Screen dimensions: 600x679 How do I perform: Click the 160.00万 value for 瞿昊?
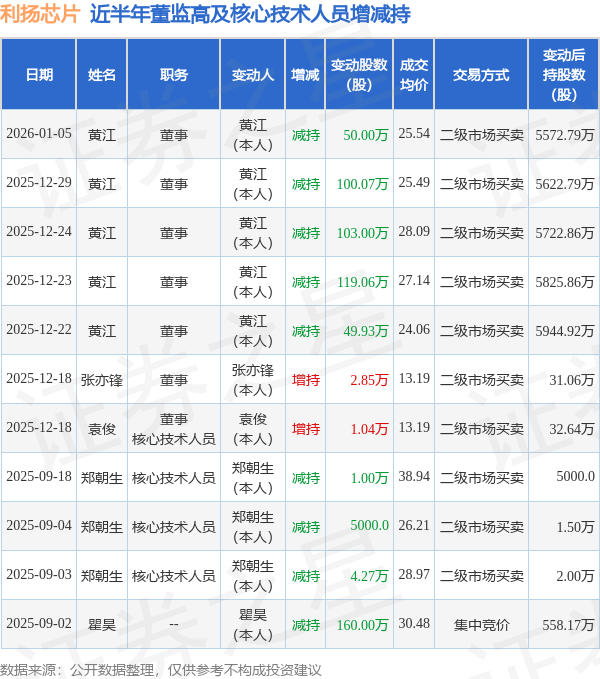coord(362,624)
